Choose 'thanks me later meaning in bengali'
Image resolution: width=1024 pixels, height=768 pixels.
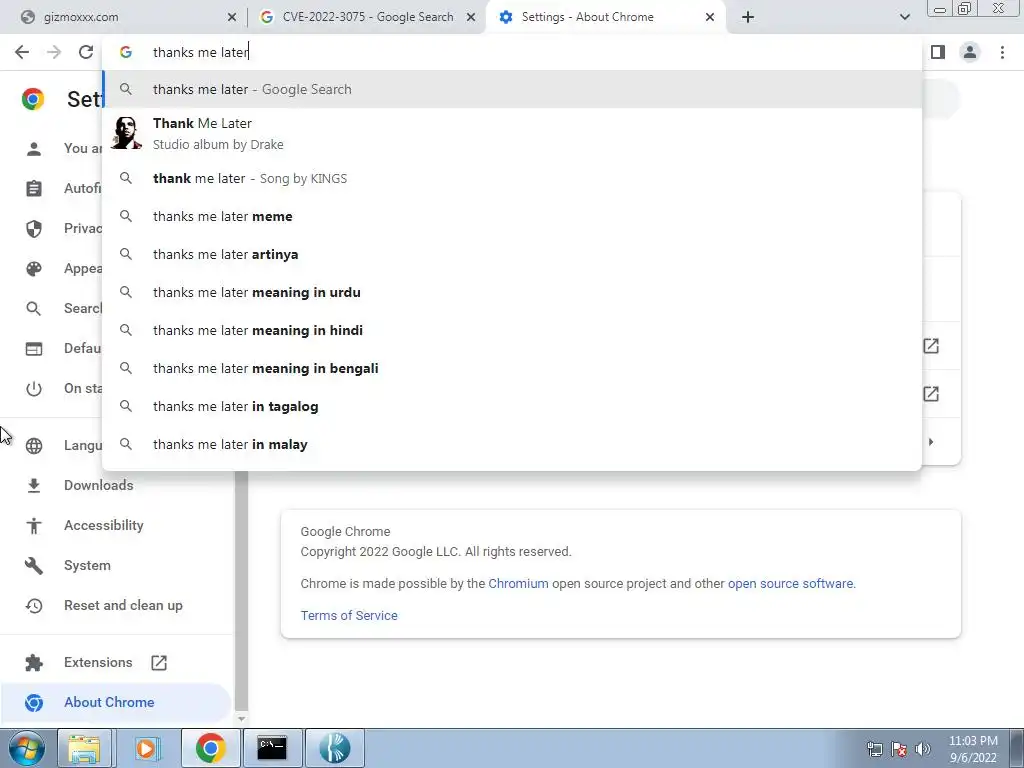(x=512, y=368)
